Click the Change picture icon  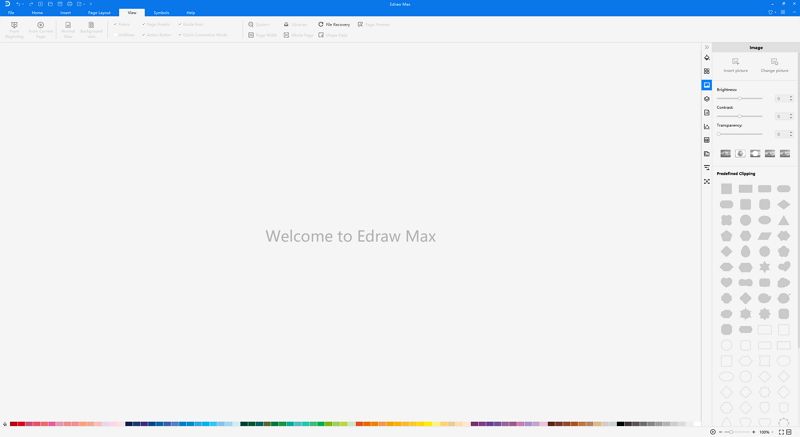pyautogui.click(x=774, y=62)
